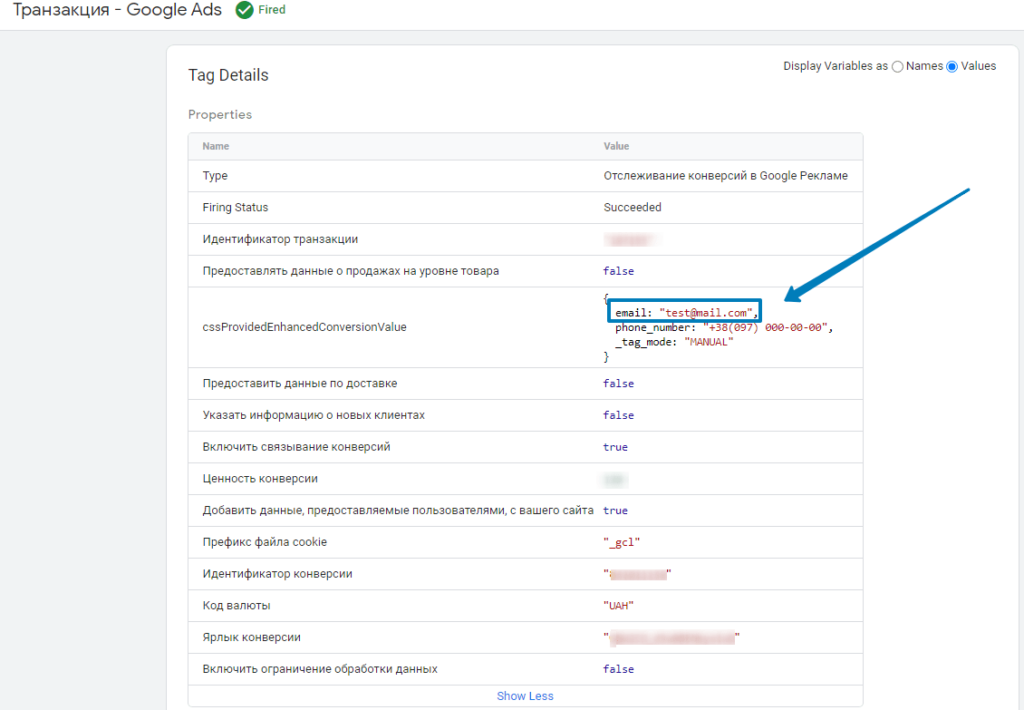Click the Type row label

pyautogui.click(x=215, y=176)
